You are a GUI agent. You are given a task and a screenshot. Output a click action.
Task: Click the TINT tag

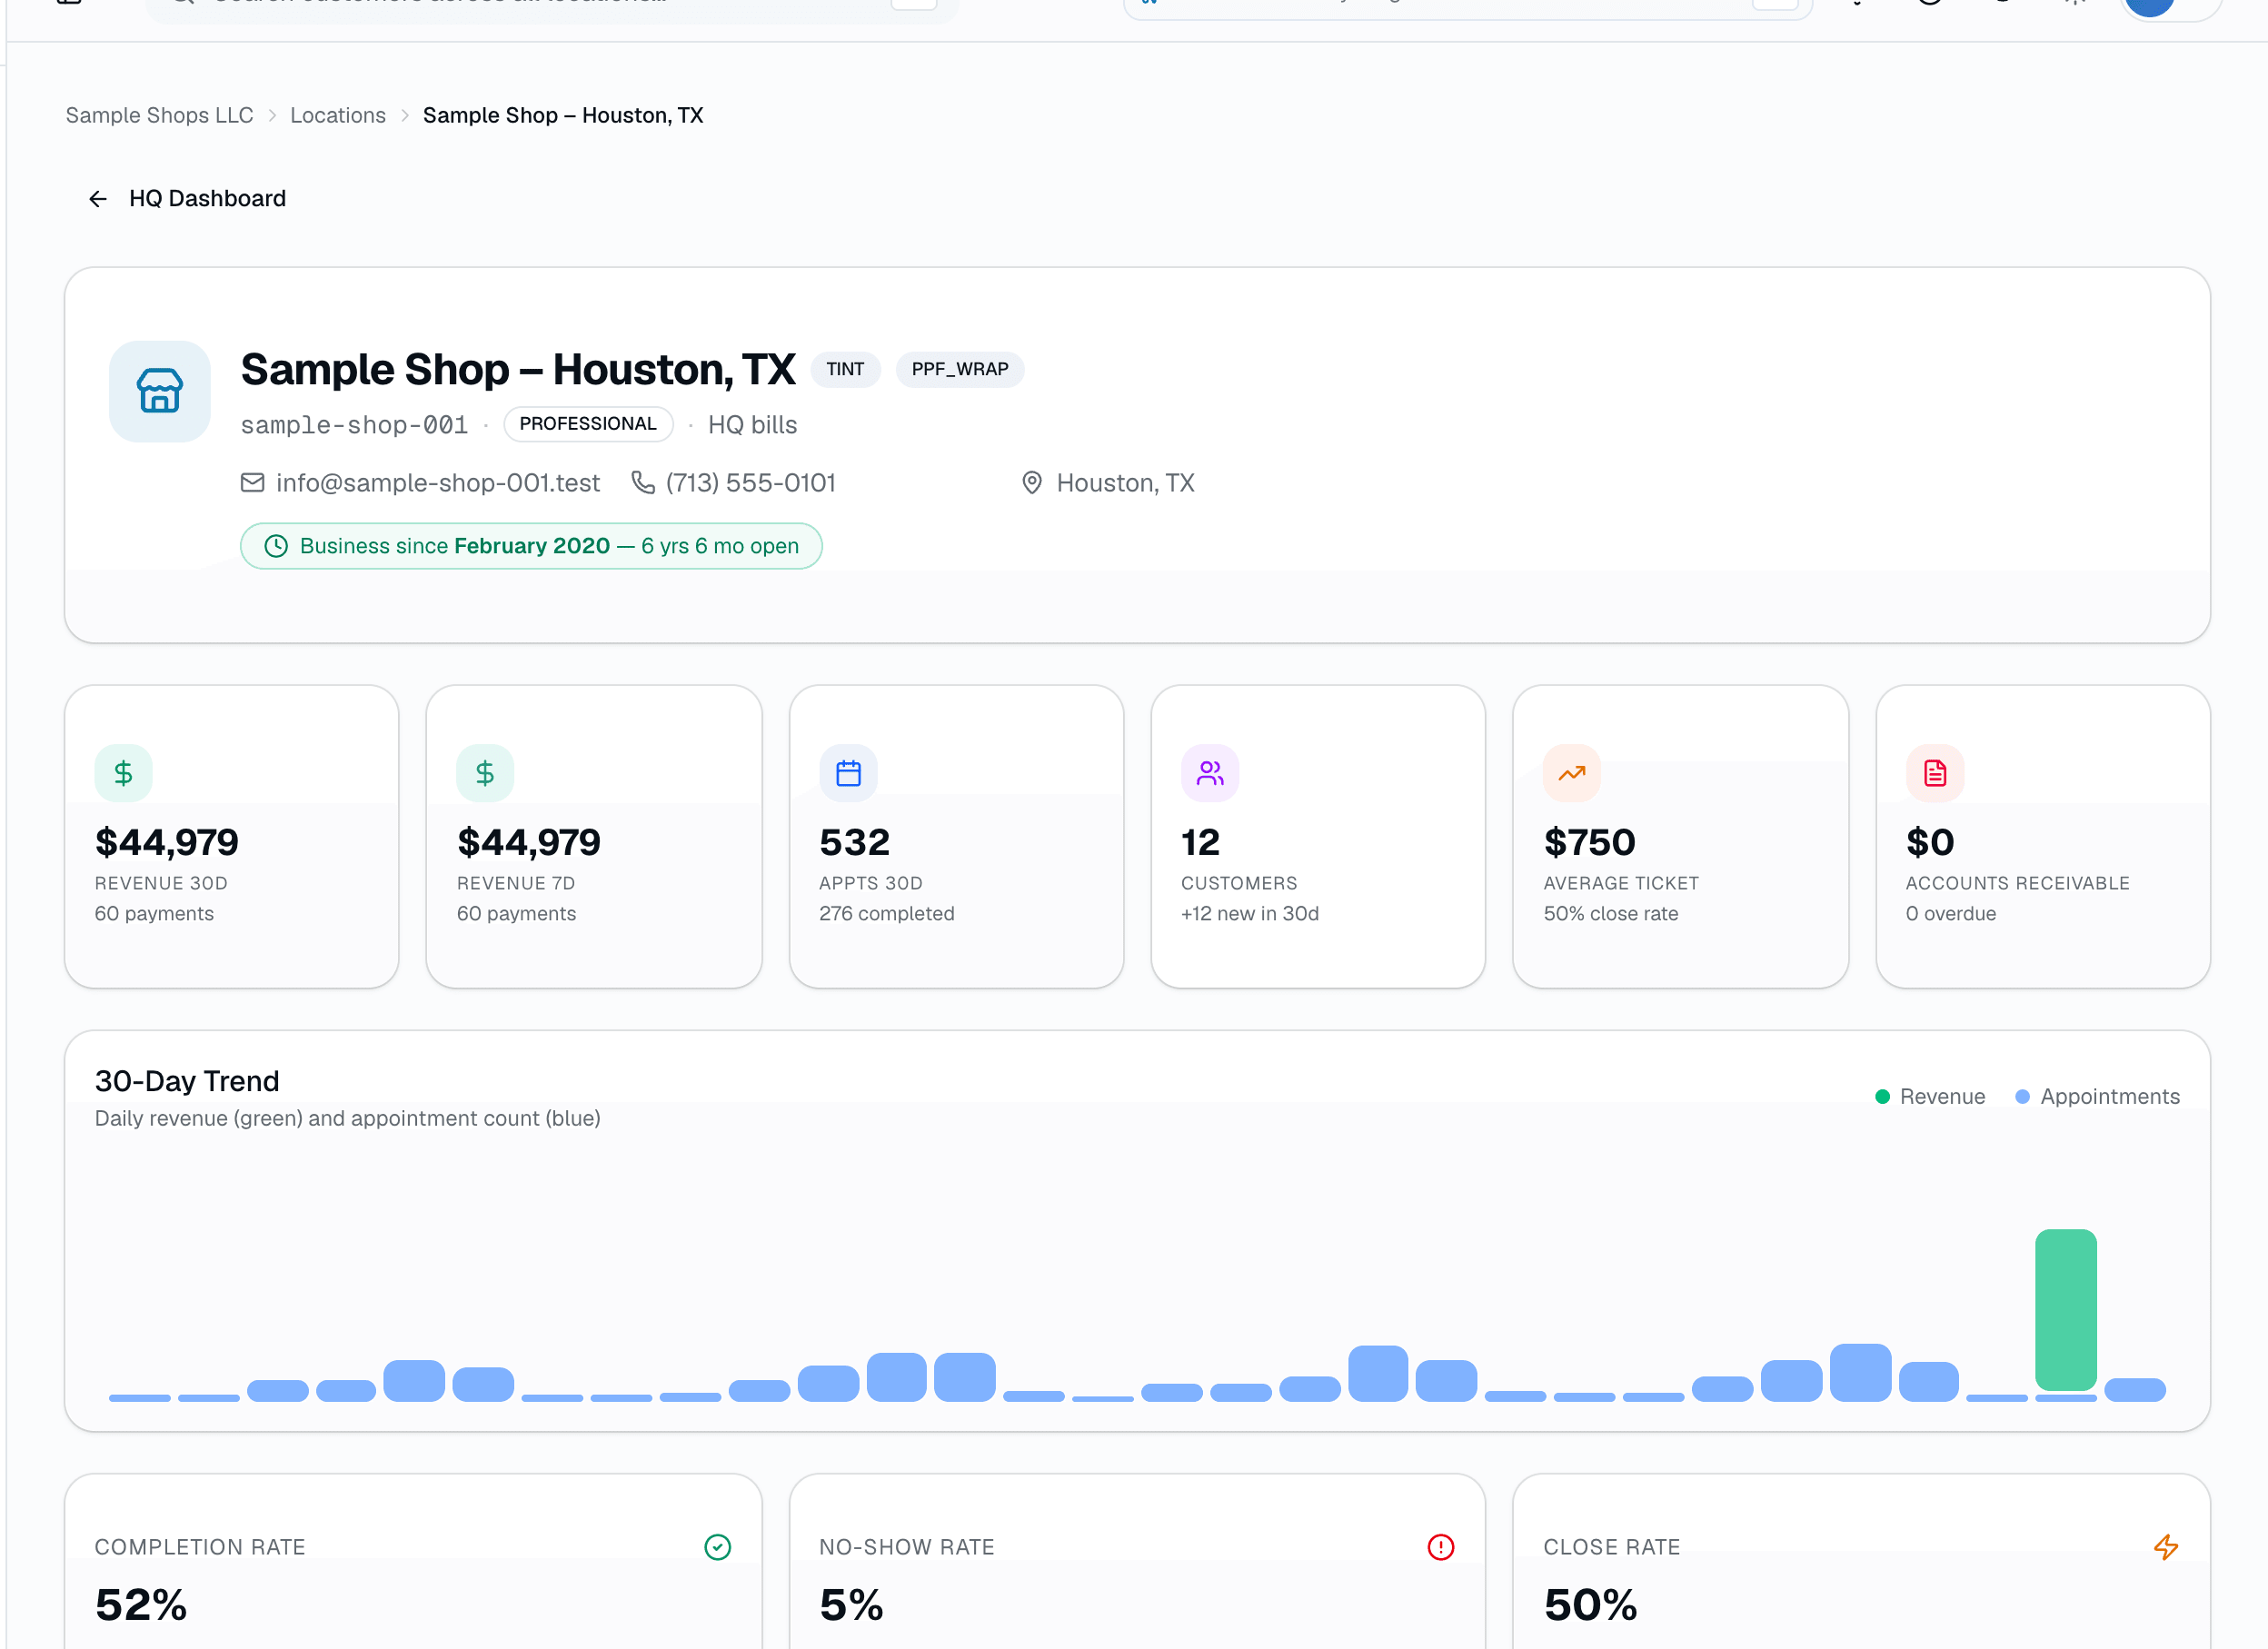845,369
